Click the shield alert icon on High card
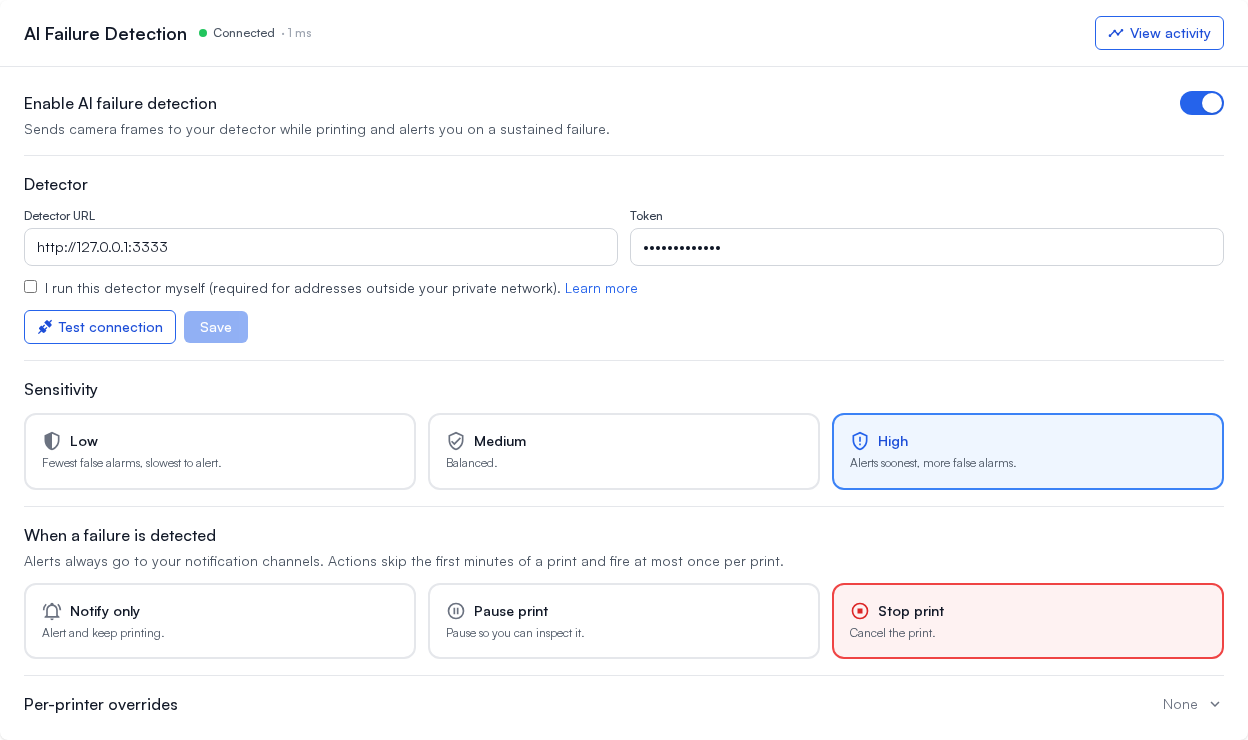The width and height of the screenshot is (1248, 740). 860,441
